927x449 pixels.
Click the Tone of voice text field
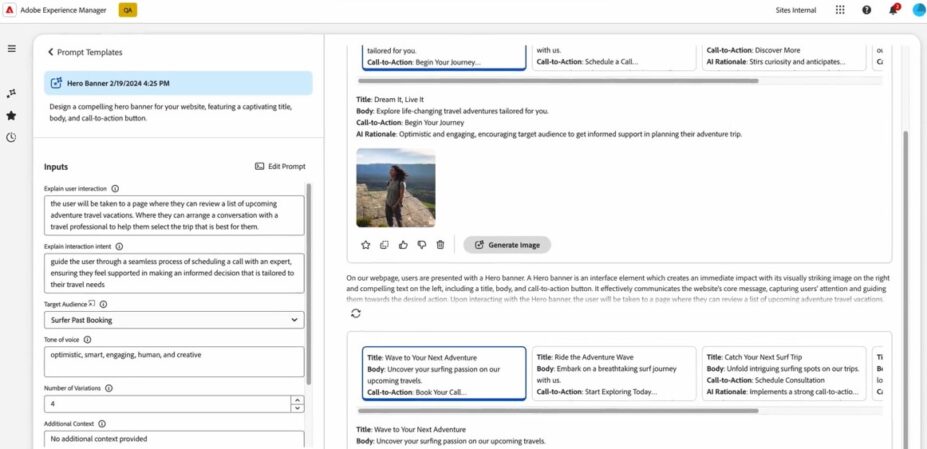coord(174,360)
